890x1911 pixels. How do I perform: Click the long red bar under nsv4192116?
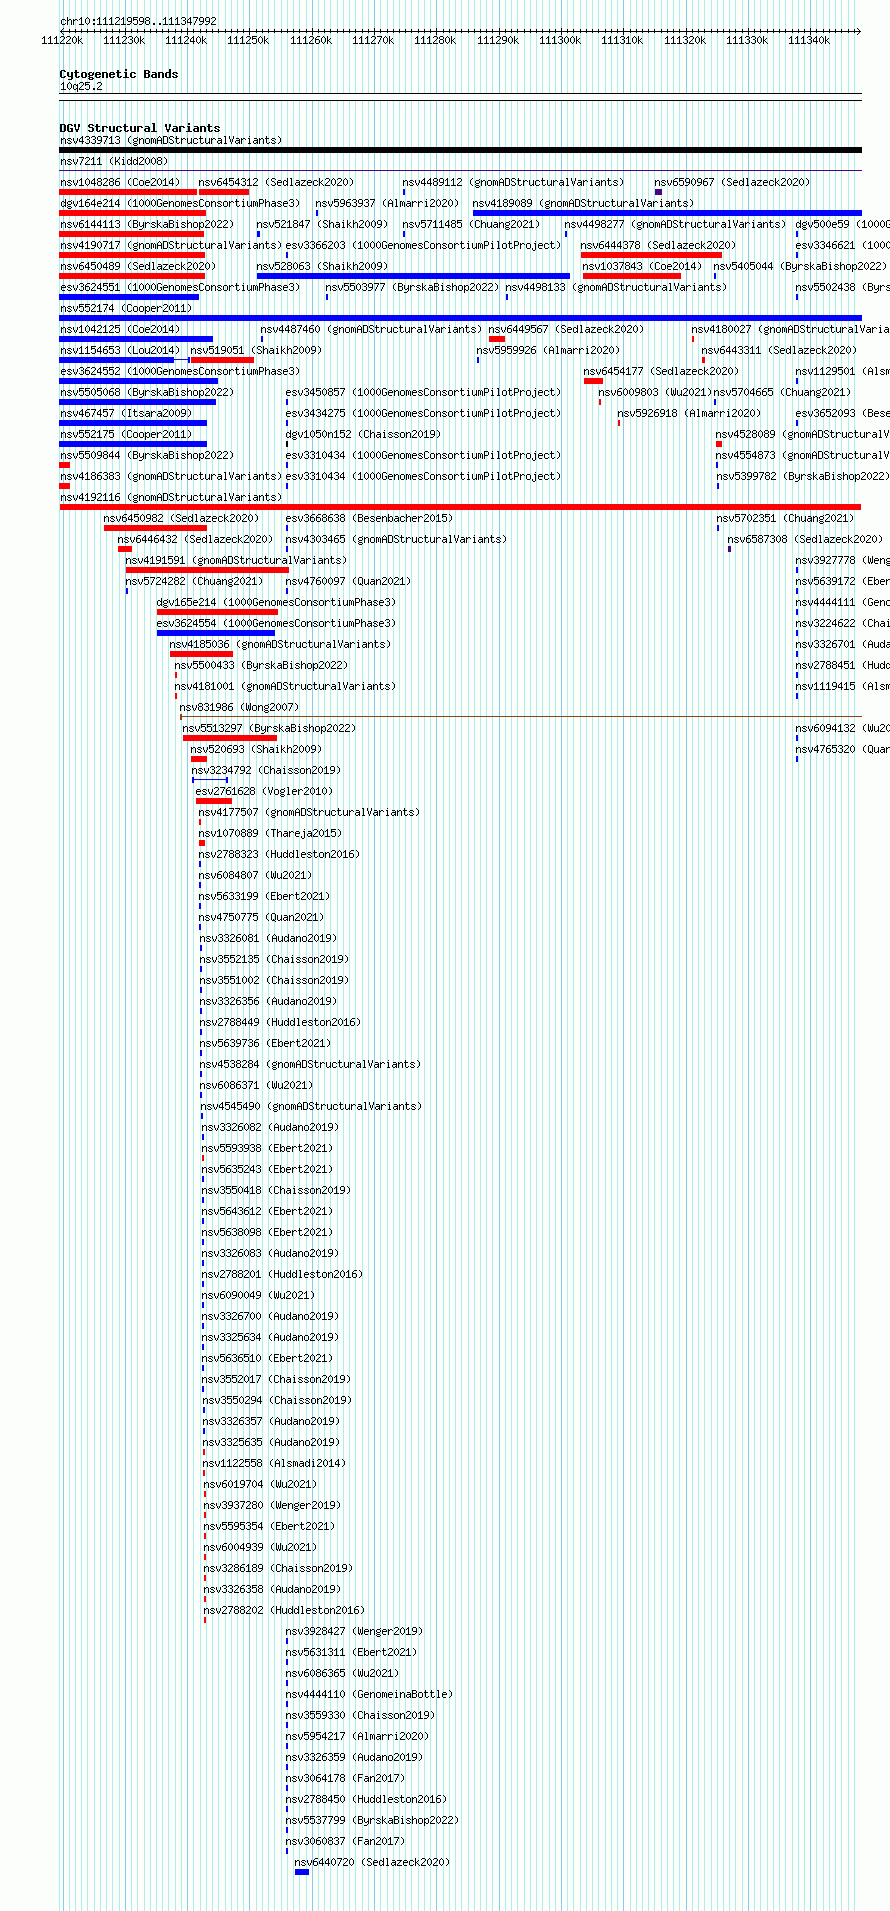pos(460,507)
